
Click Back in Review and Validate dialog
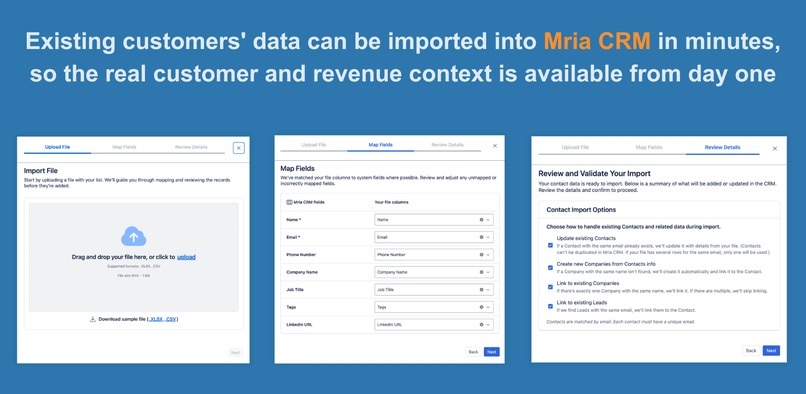pos(751,350)
